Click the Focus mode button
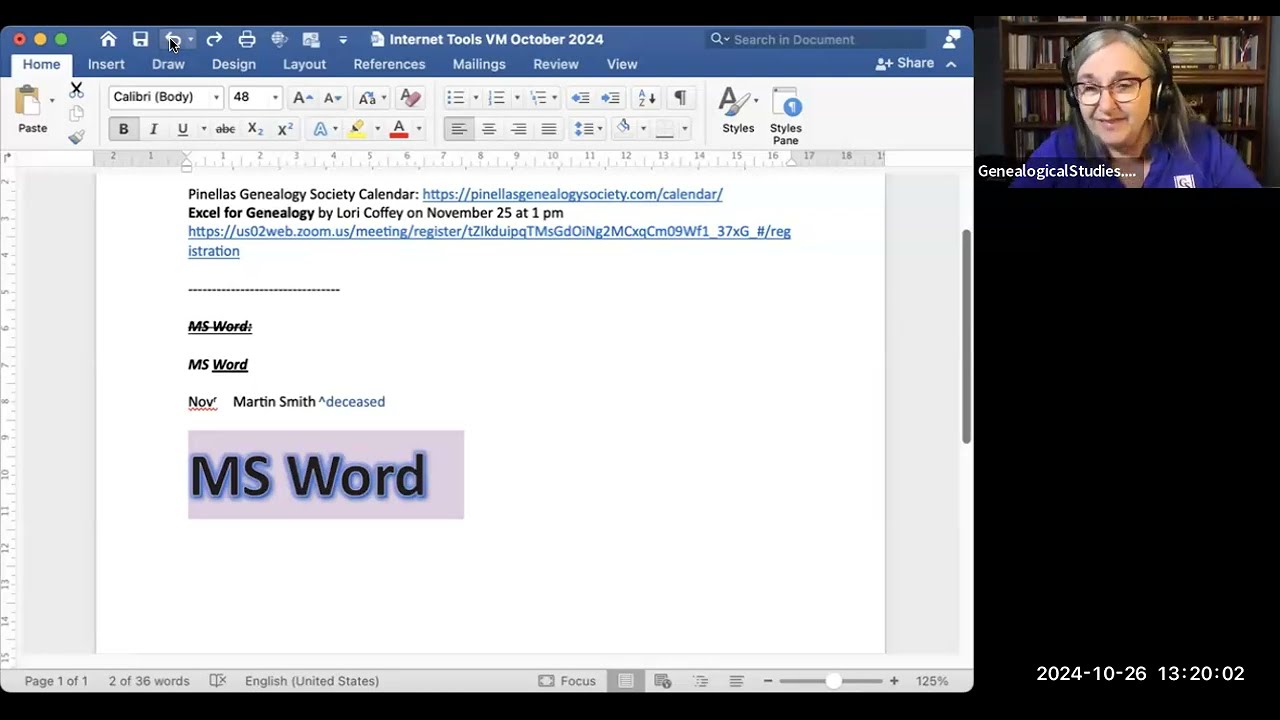Screen dimensions: 1280x720 click(x=568, y=681)
